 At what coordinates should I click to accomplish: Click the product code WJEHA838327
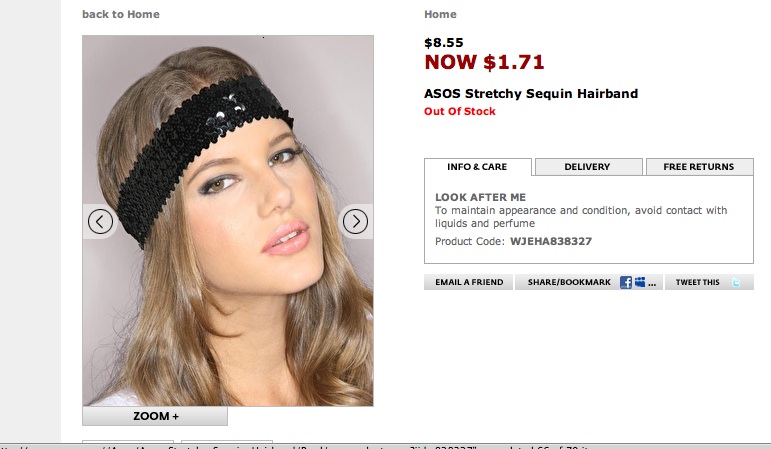click(551, 241)
